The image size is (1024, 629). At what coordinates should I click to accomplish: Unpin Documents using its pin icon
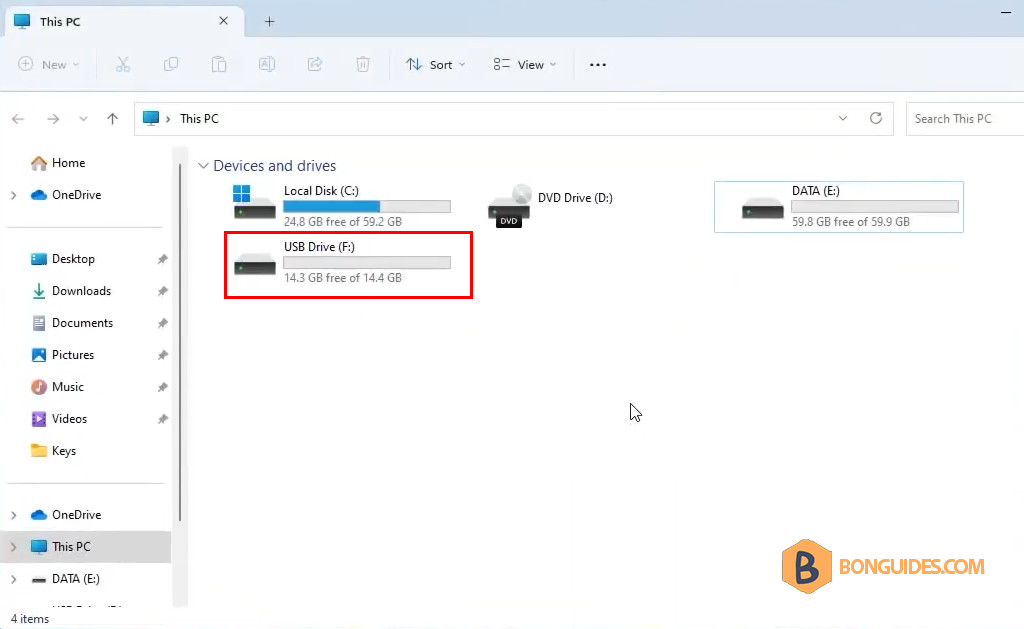[162, 323]
